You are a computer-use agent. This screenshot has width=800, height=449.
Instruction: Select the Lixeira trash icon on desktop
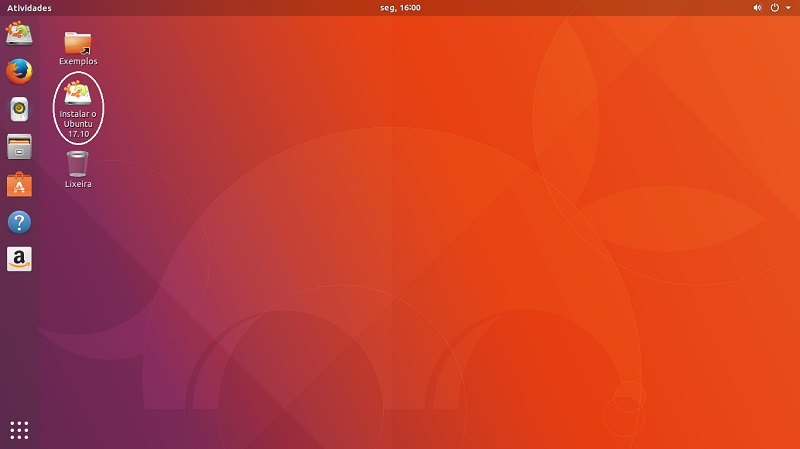[78, 170]
